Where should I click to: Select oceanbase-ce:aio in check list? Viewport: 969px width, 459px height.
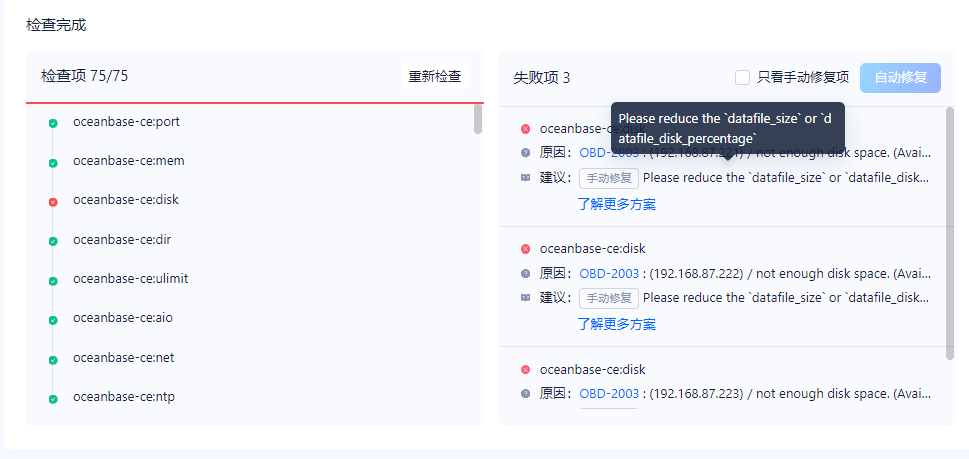[x=122, y=318]
